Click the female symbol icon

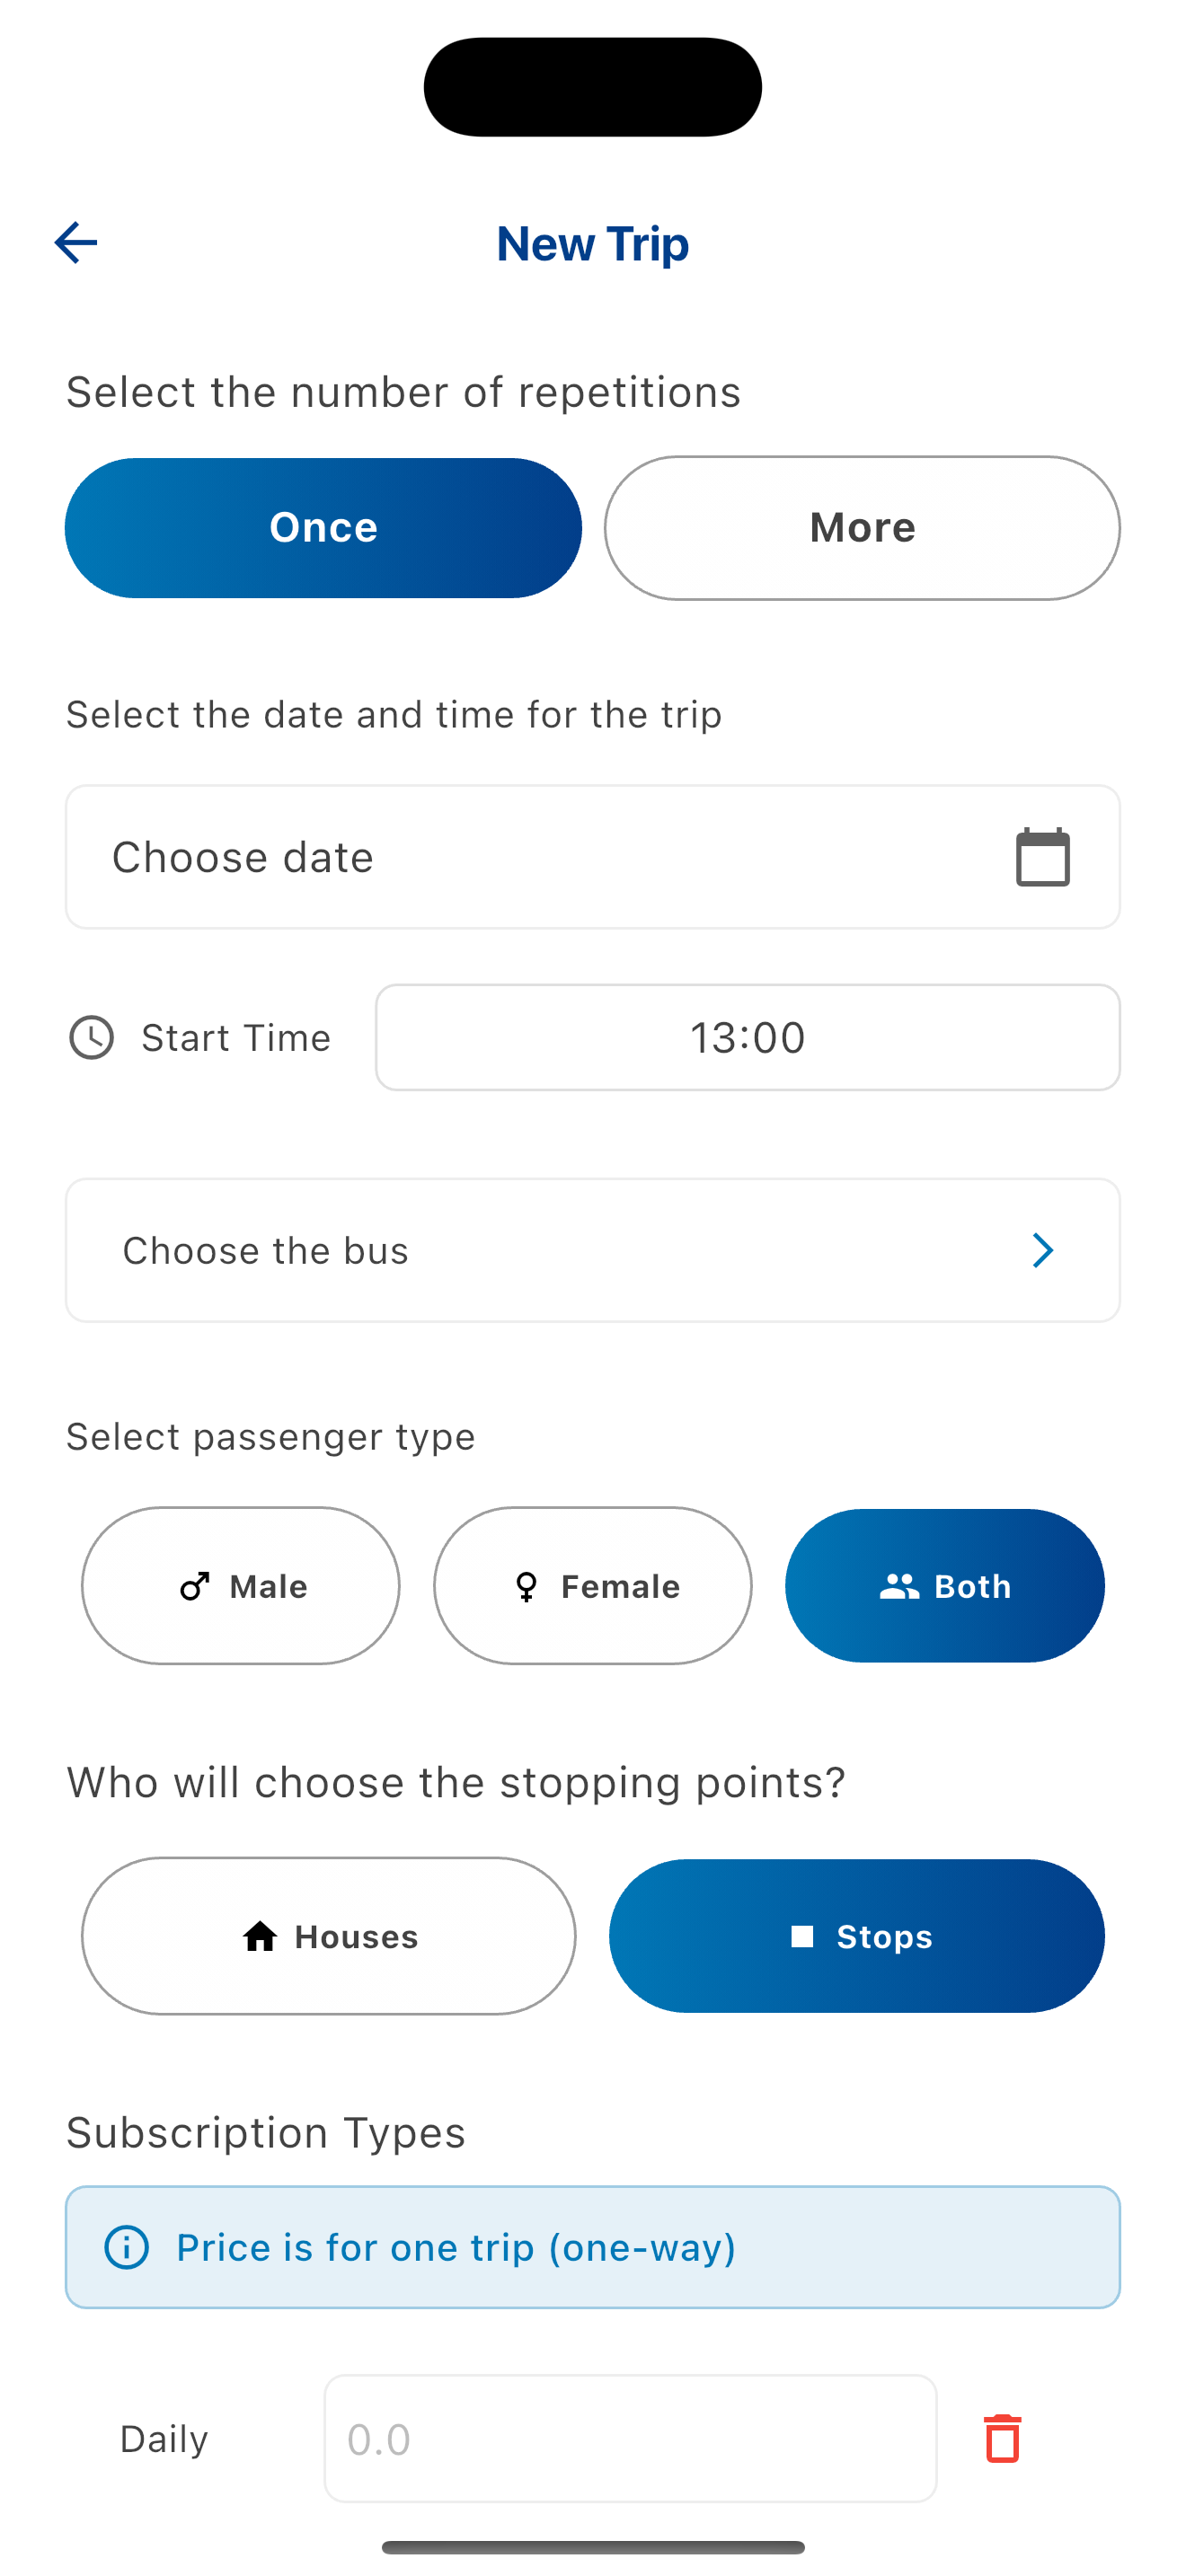click(526, 1586)
